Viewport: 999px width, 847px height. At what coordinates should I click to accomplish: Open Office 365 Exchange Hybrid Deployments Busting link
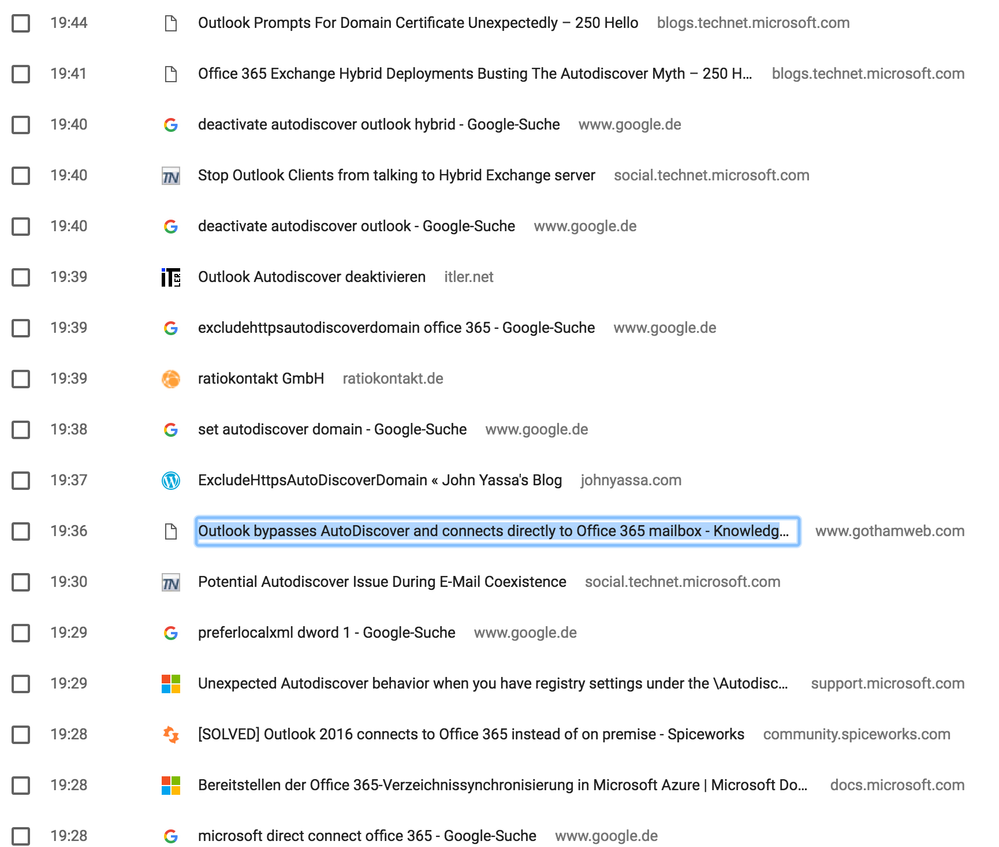click(x=475, y=74)
